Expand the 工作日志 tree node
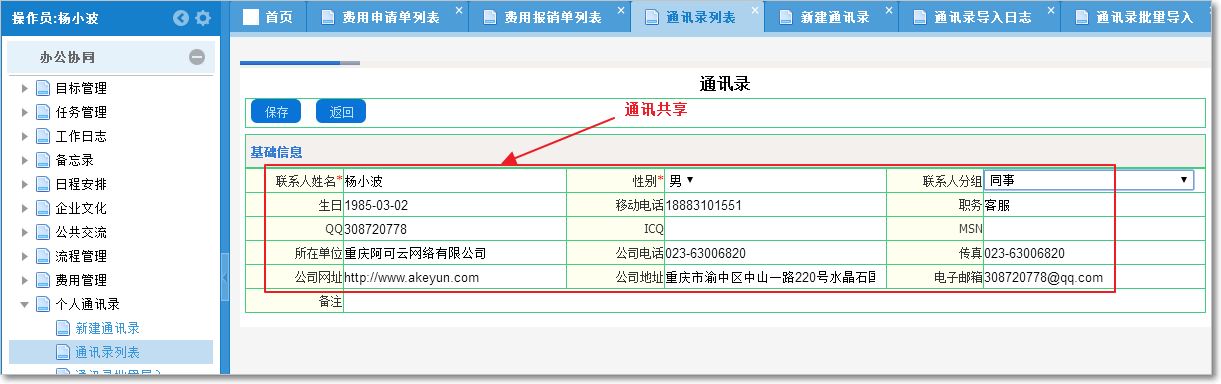The image size is (1221, 384). click(x=25, y=136)
